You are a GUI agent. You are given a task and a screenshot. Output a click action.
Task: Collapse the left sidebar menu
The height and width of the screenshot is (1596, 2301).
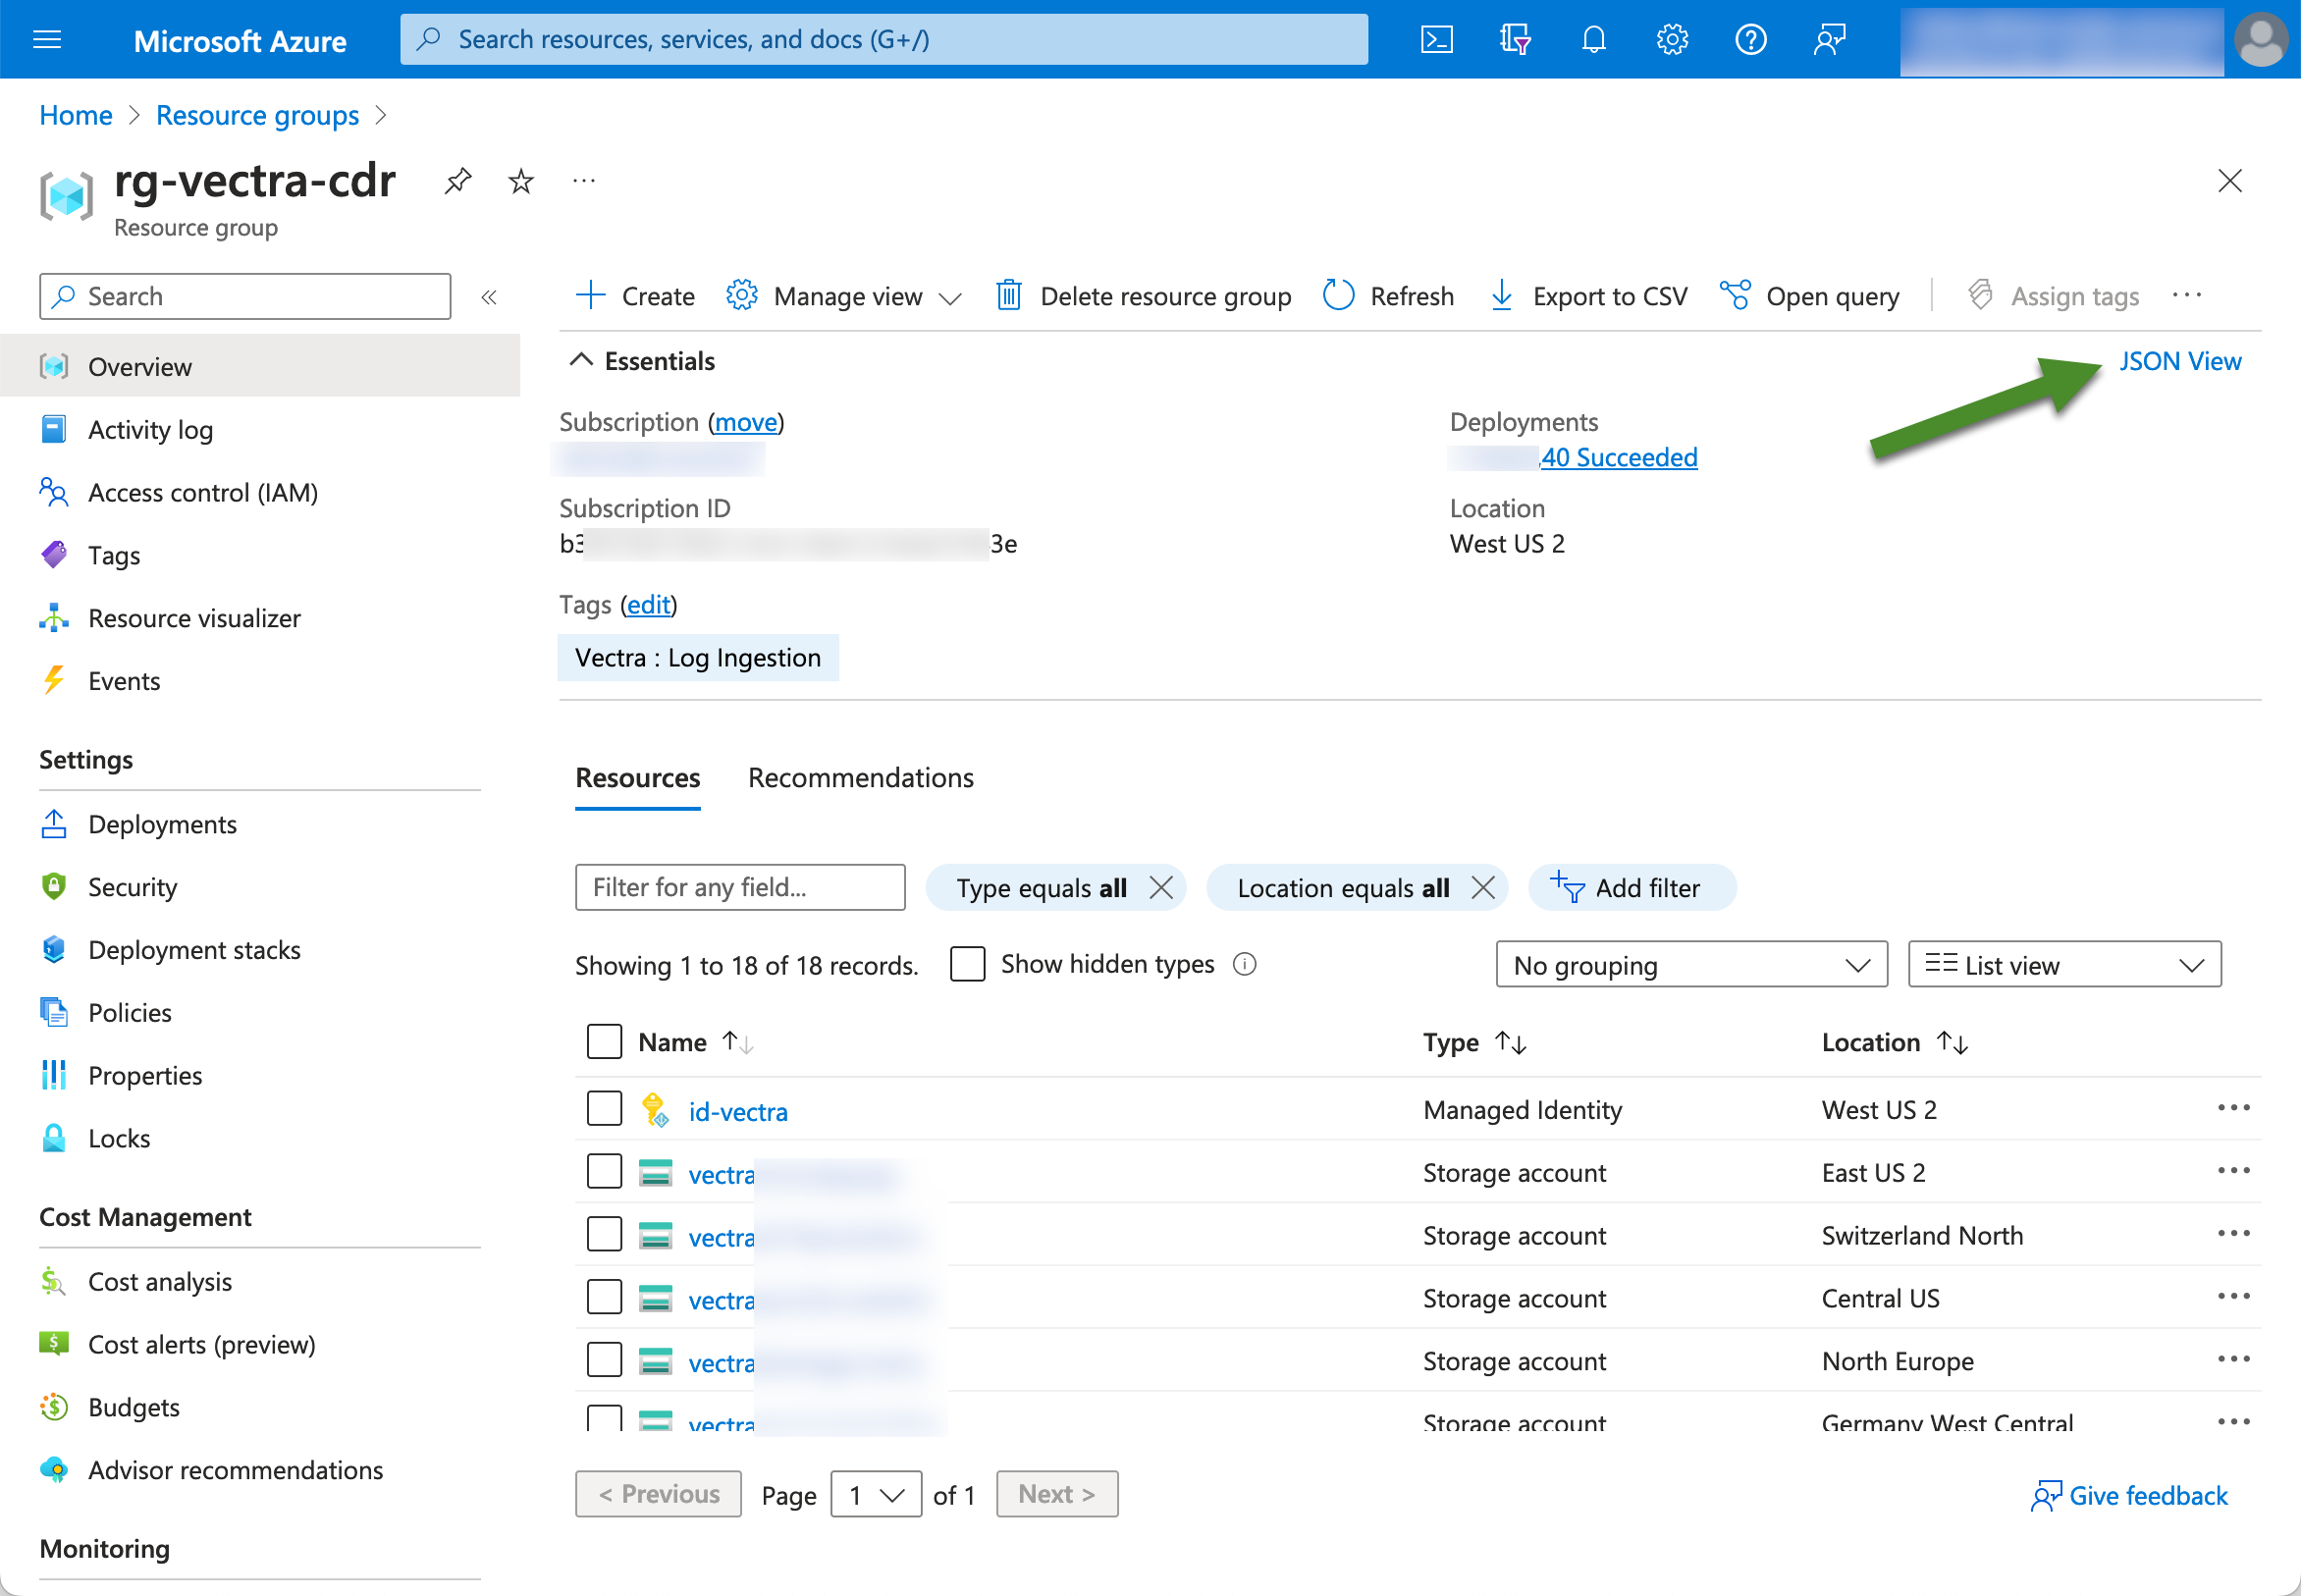click(x=489, y=297)
